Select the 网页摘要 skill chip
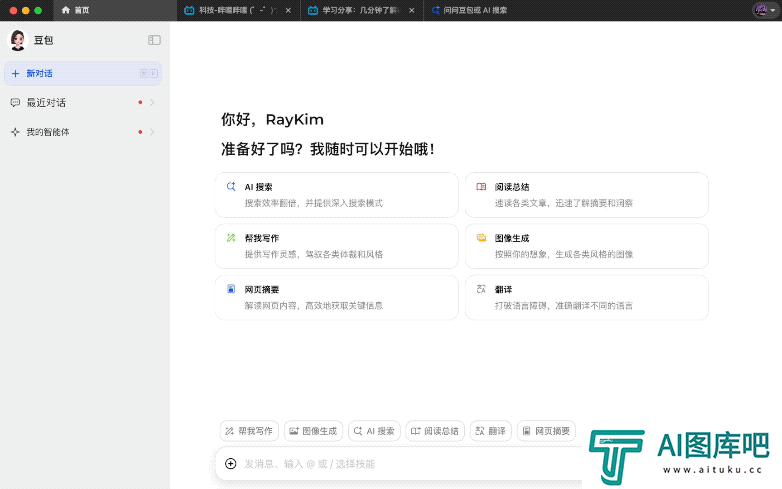782x489 pixels. click(546, 431)
